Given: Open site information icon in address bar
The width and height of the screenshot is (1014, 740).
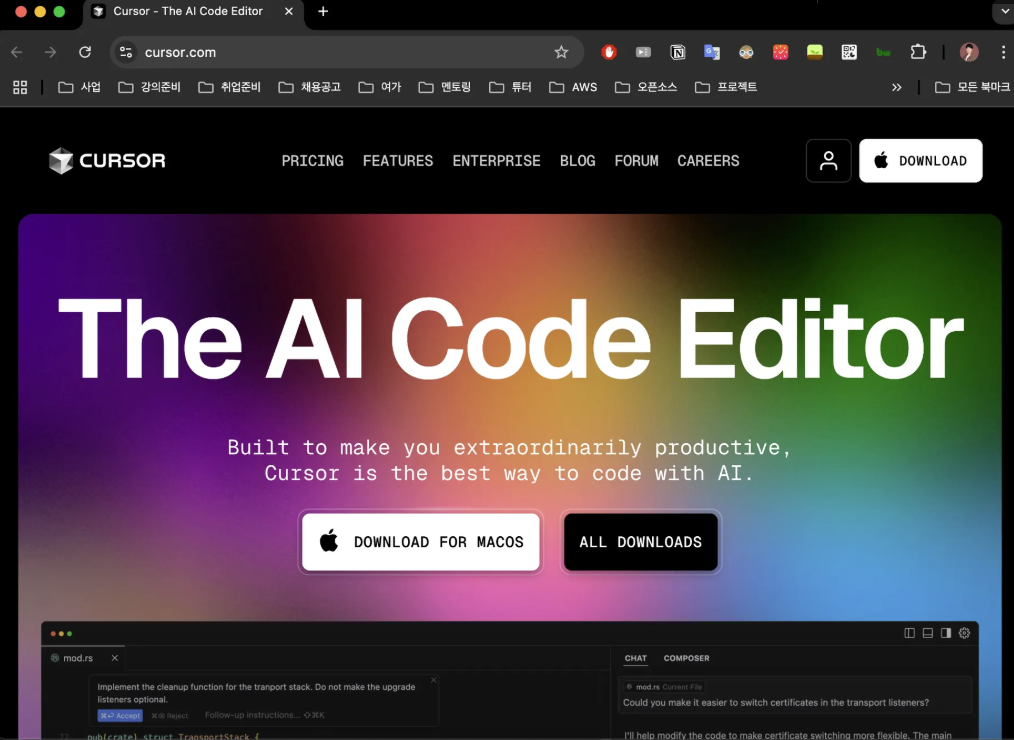Looking at the screenshot, I should 126,52.
